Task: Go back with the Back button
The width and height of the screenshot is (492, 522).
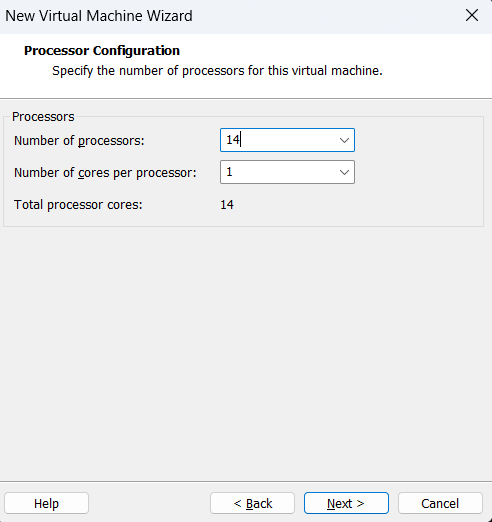Action: point(252,503)
